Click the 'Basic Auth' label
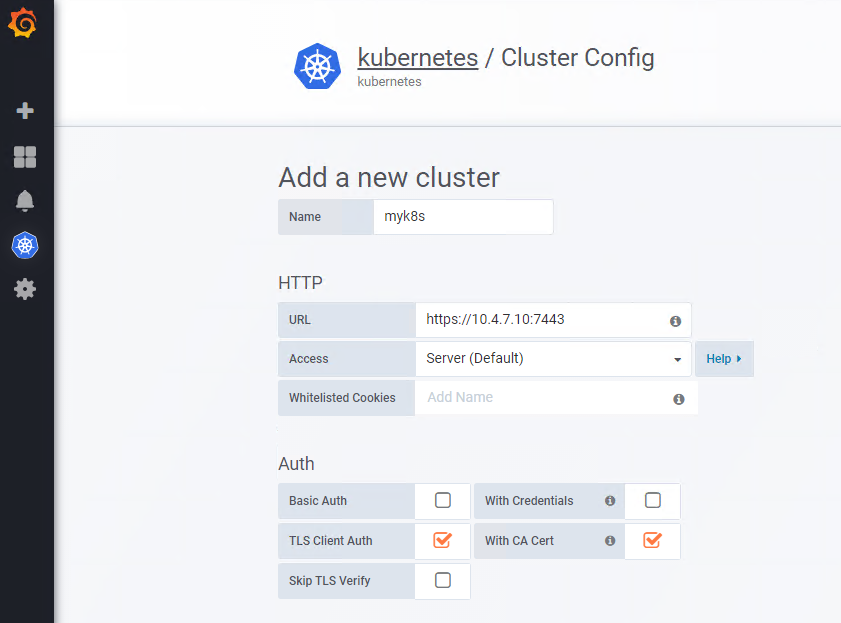 [x=318, y=500]
